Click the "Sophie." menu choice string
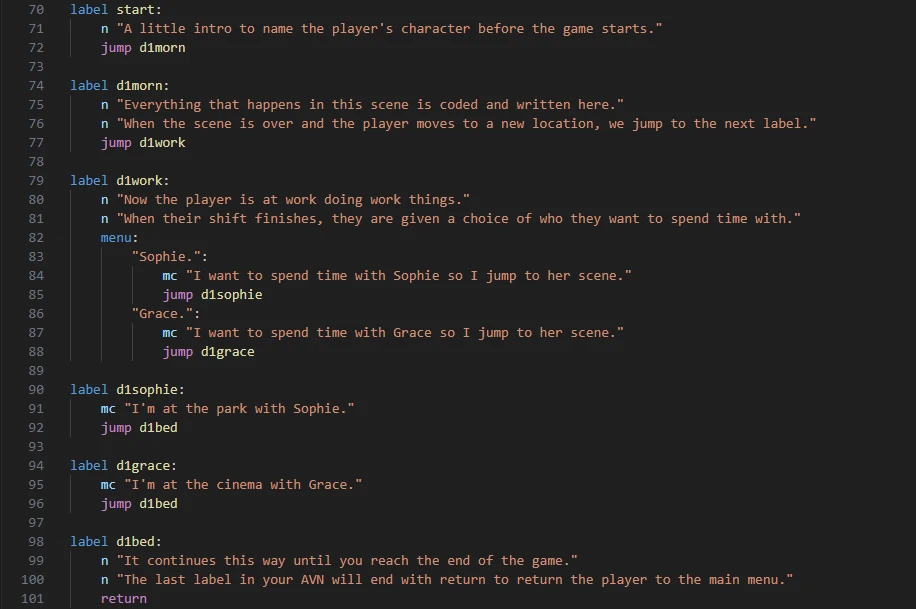The height and width of the screenshot is (609, 916). point(166,256)
